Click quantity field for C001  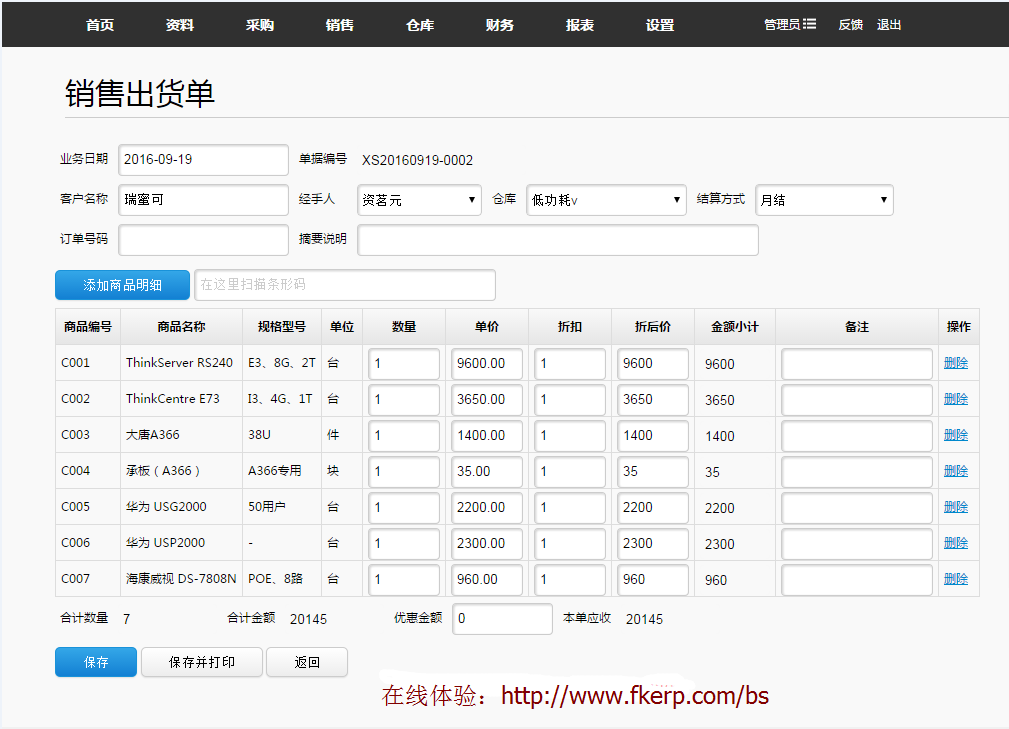tap(404, 364)
